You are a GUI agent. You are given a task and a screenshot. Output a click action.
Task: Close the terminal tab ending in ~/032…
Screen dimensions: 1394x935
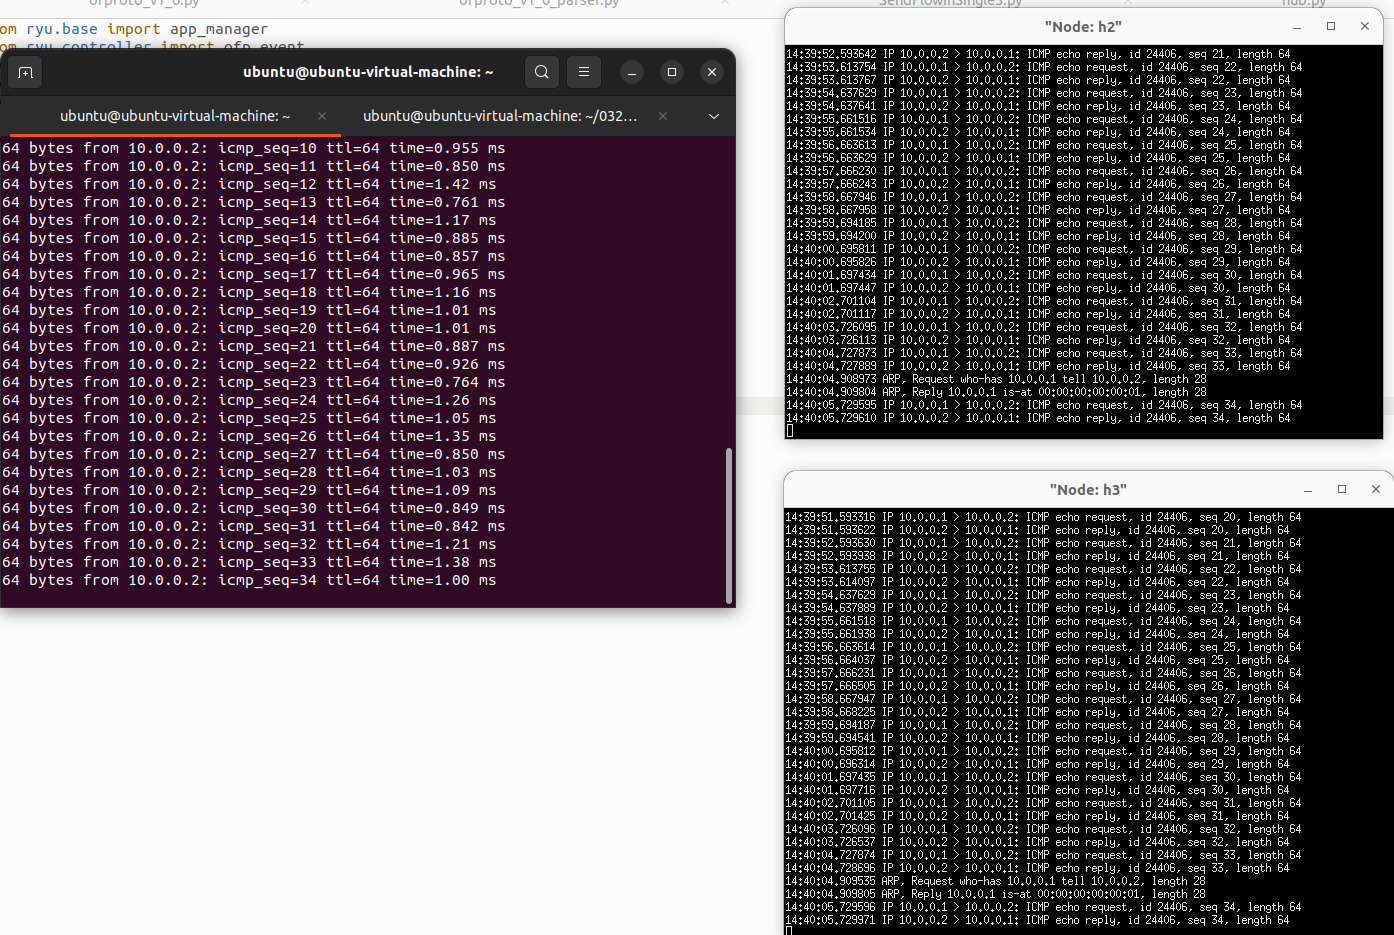[663, 116]
